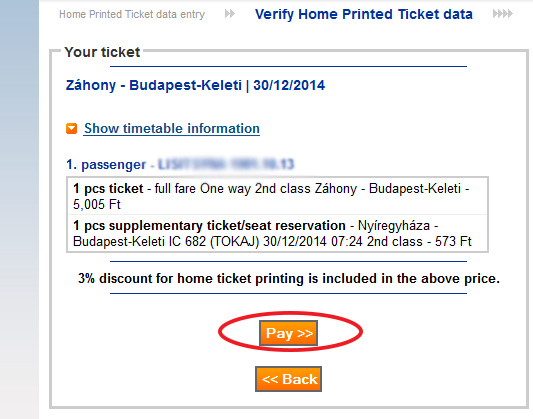The image size is (533, 419).
Task: Select the blurred passenger name text
Action: [x=226, y=164]
